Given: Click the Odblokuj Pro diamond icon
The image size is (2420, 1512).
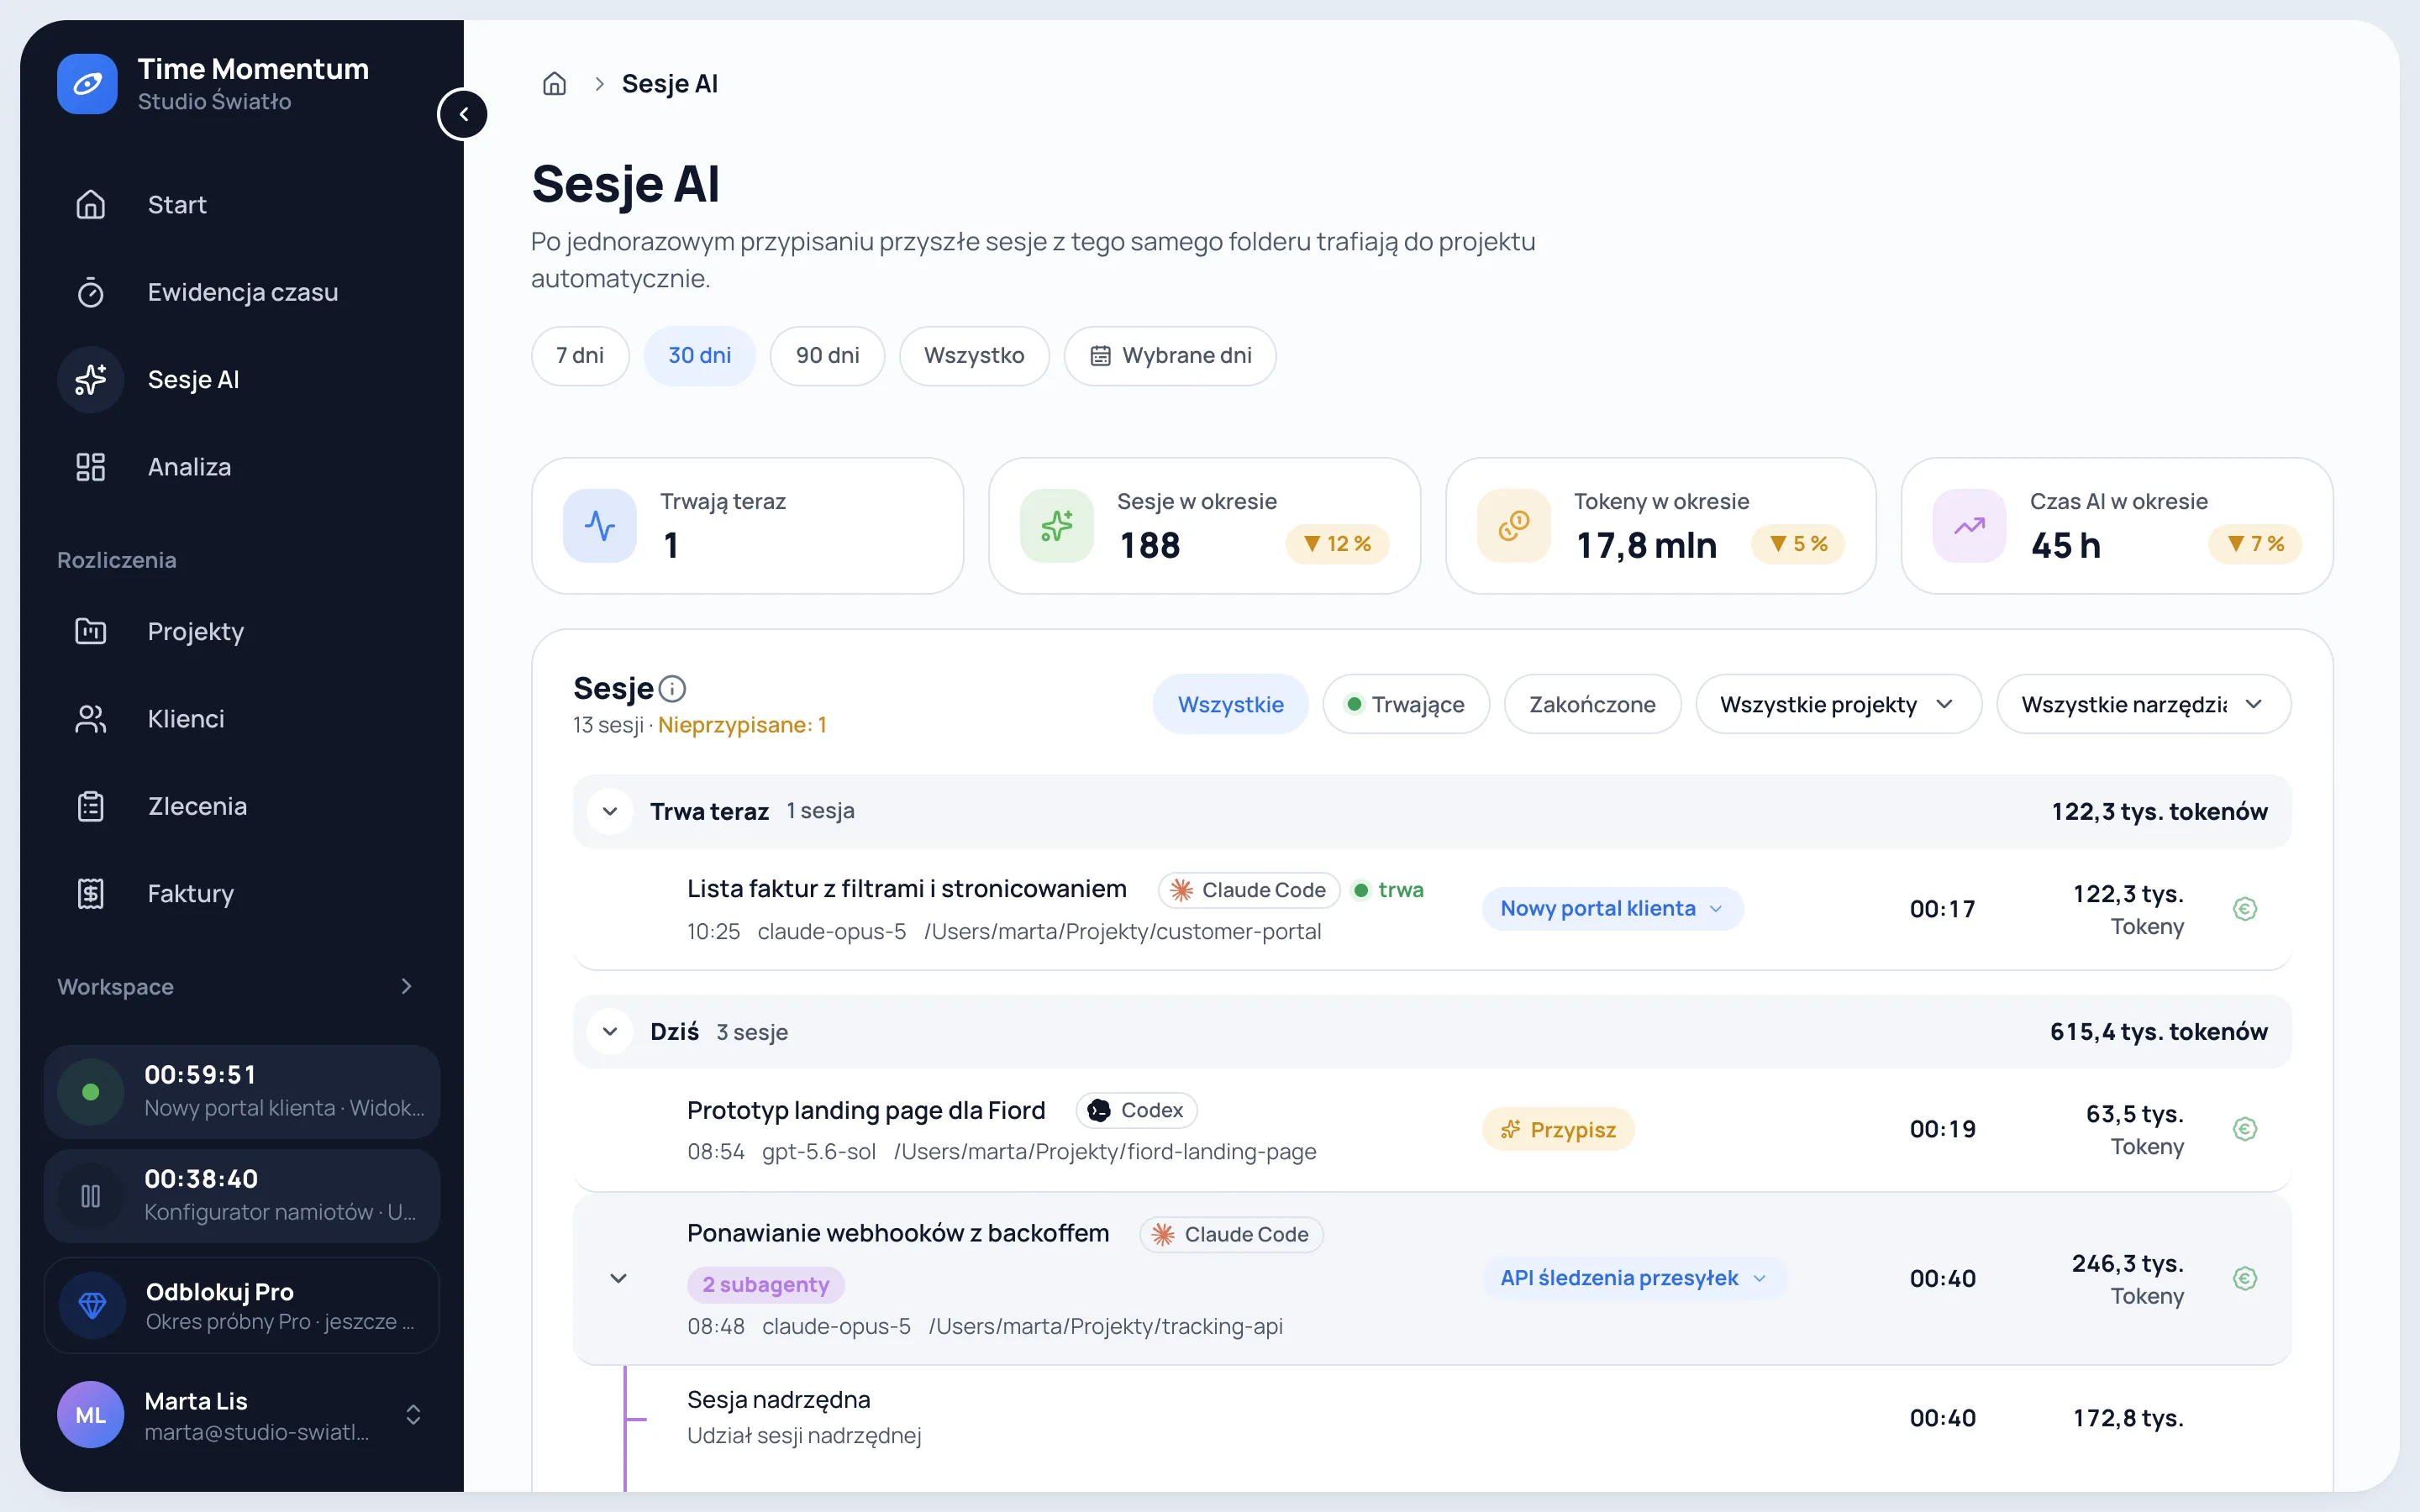Looking at the screenshot, I should coord(92,1306).
